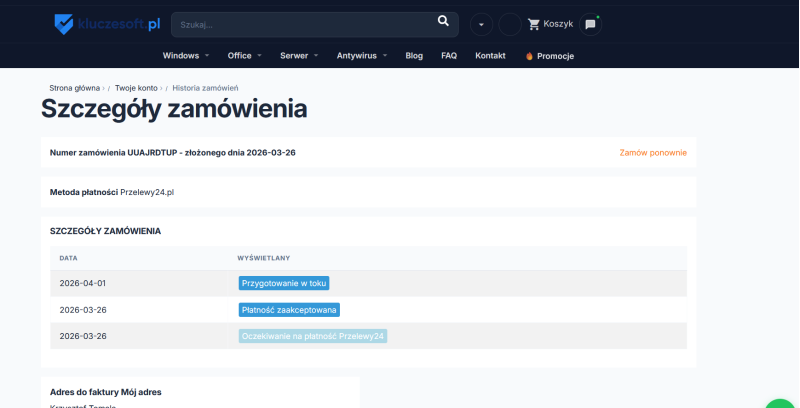800x408 pixels.
Task: Open the Koszyk shopping cart
Action: pos(549,24)
